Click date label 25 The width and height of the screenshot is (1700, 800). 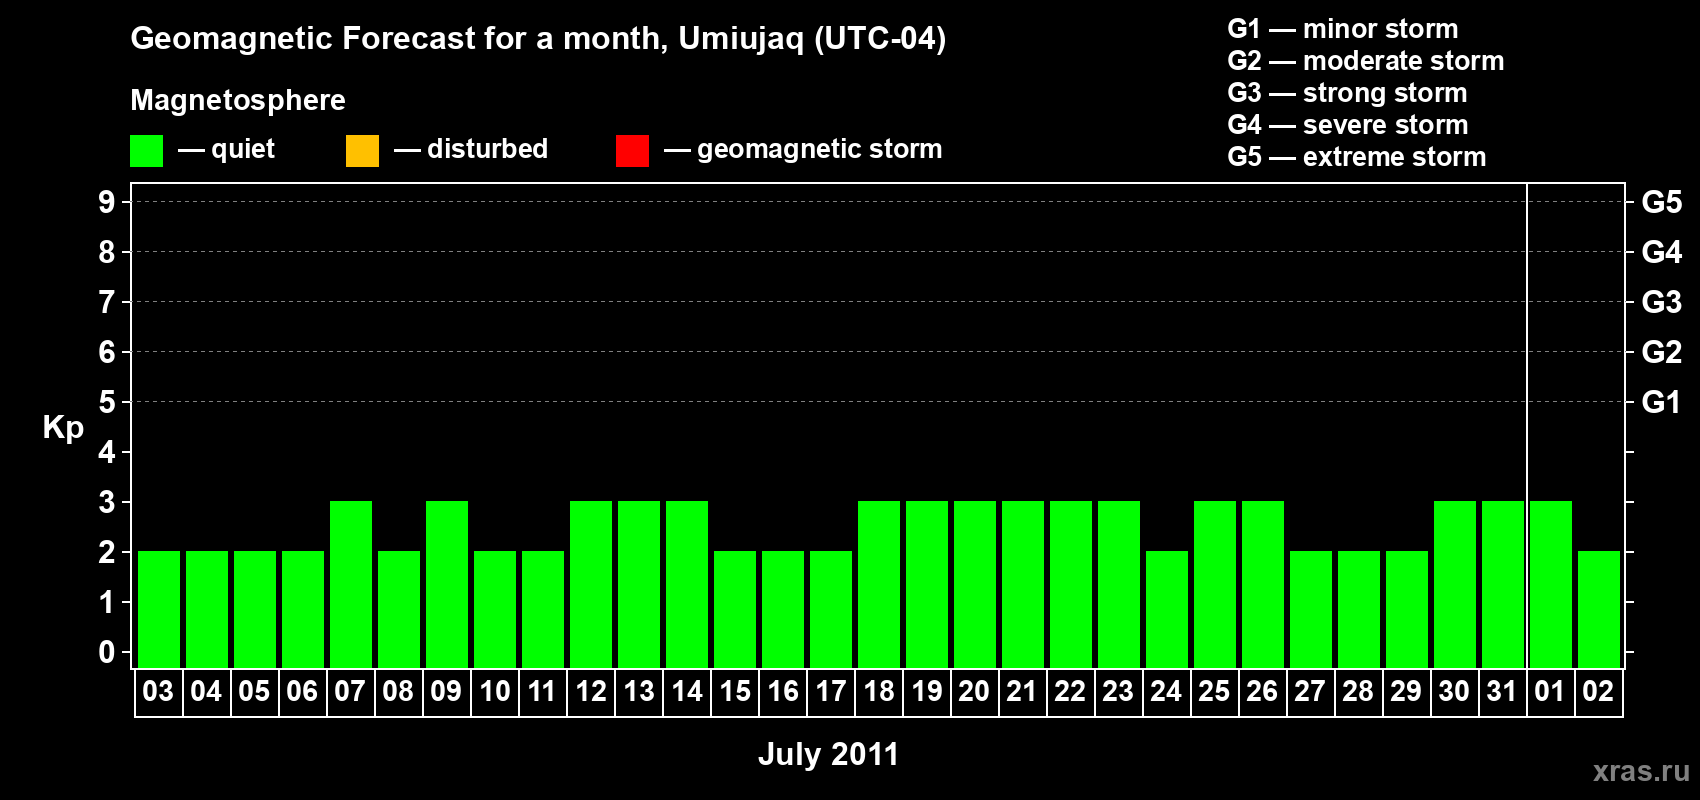(x=1214, y=691)
